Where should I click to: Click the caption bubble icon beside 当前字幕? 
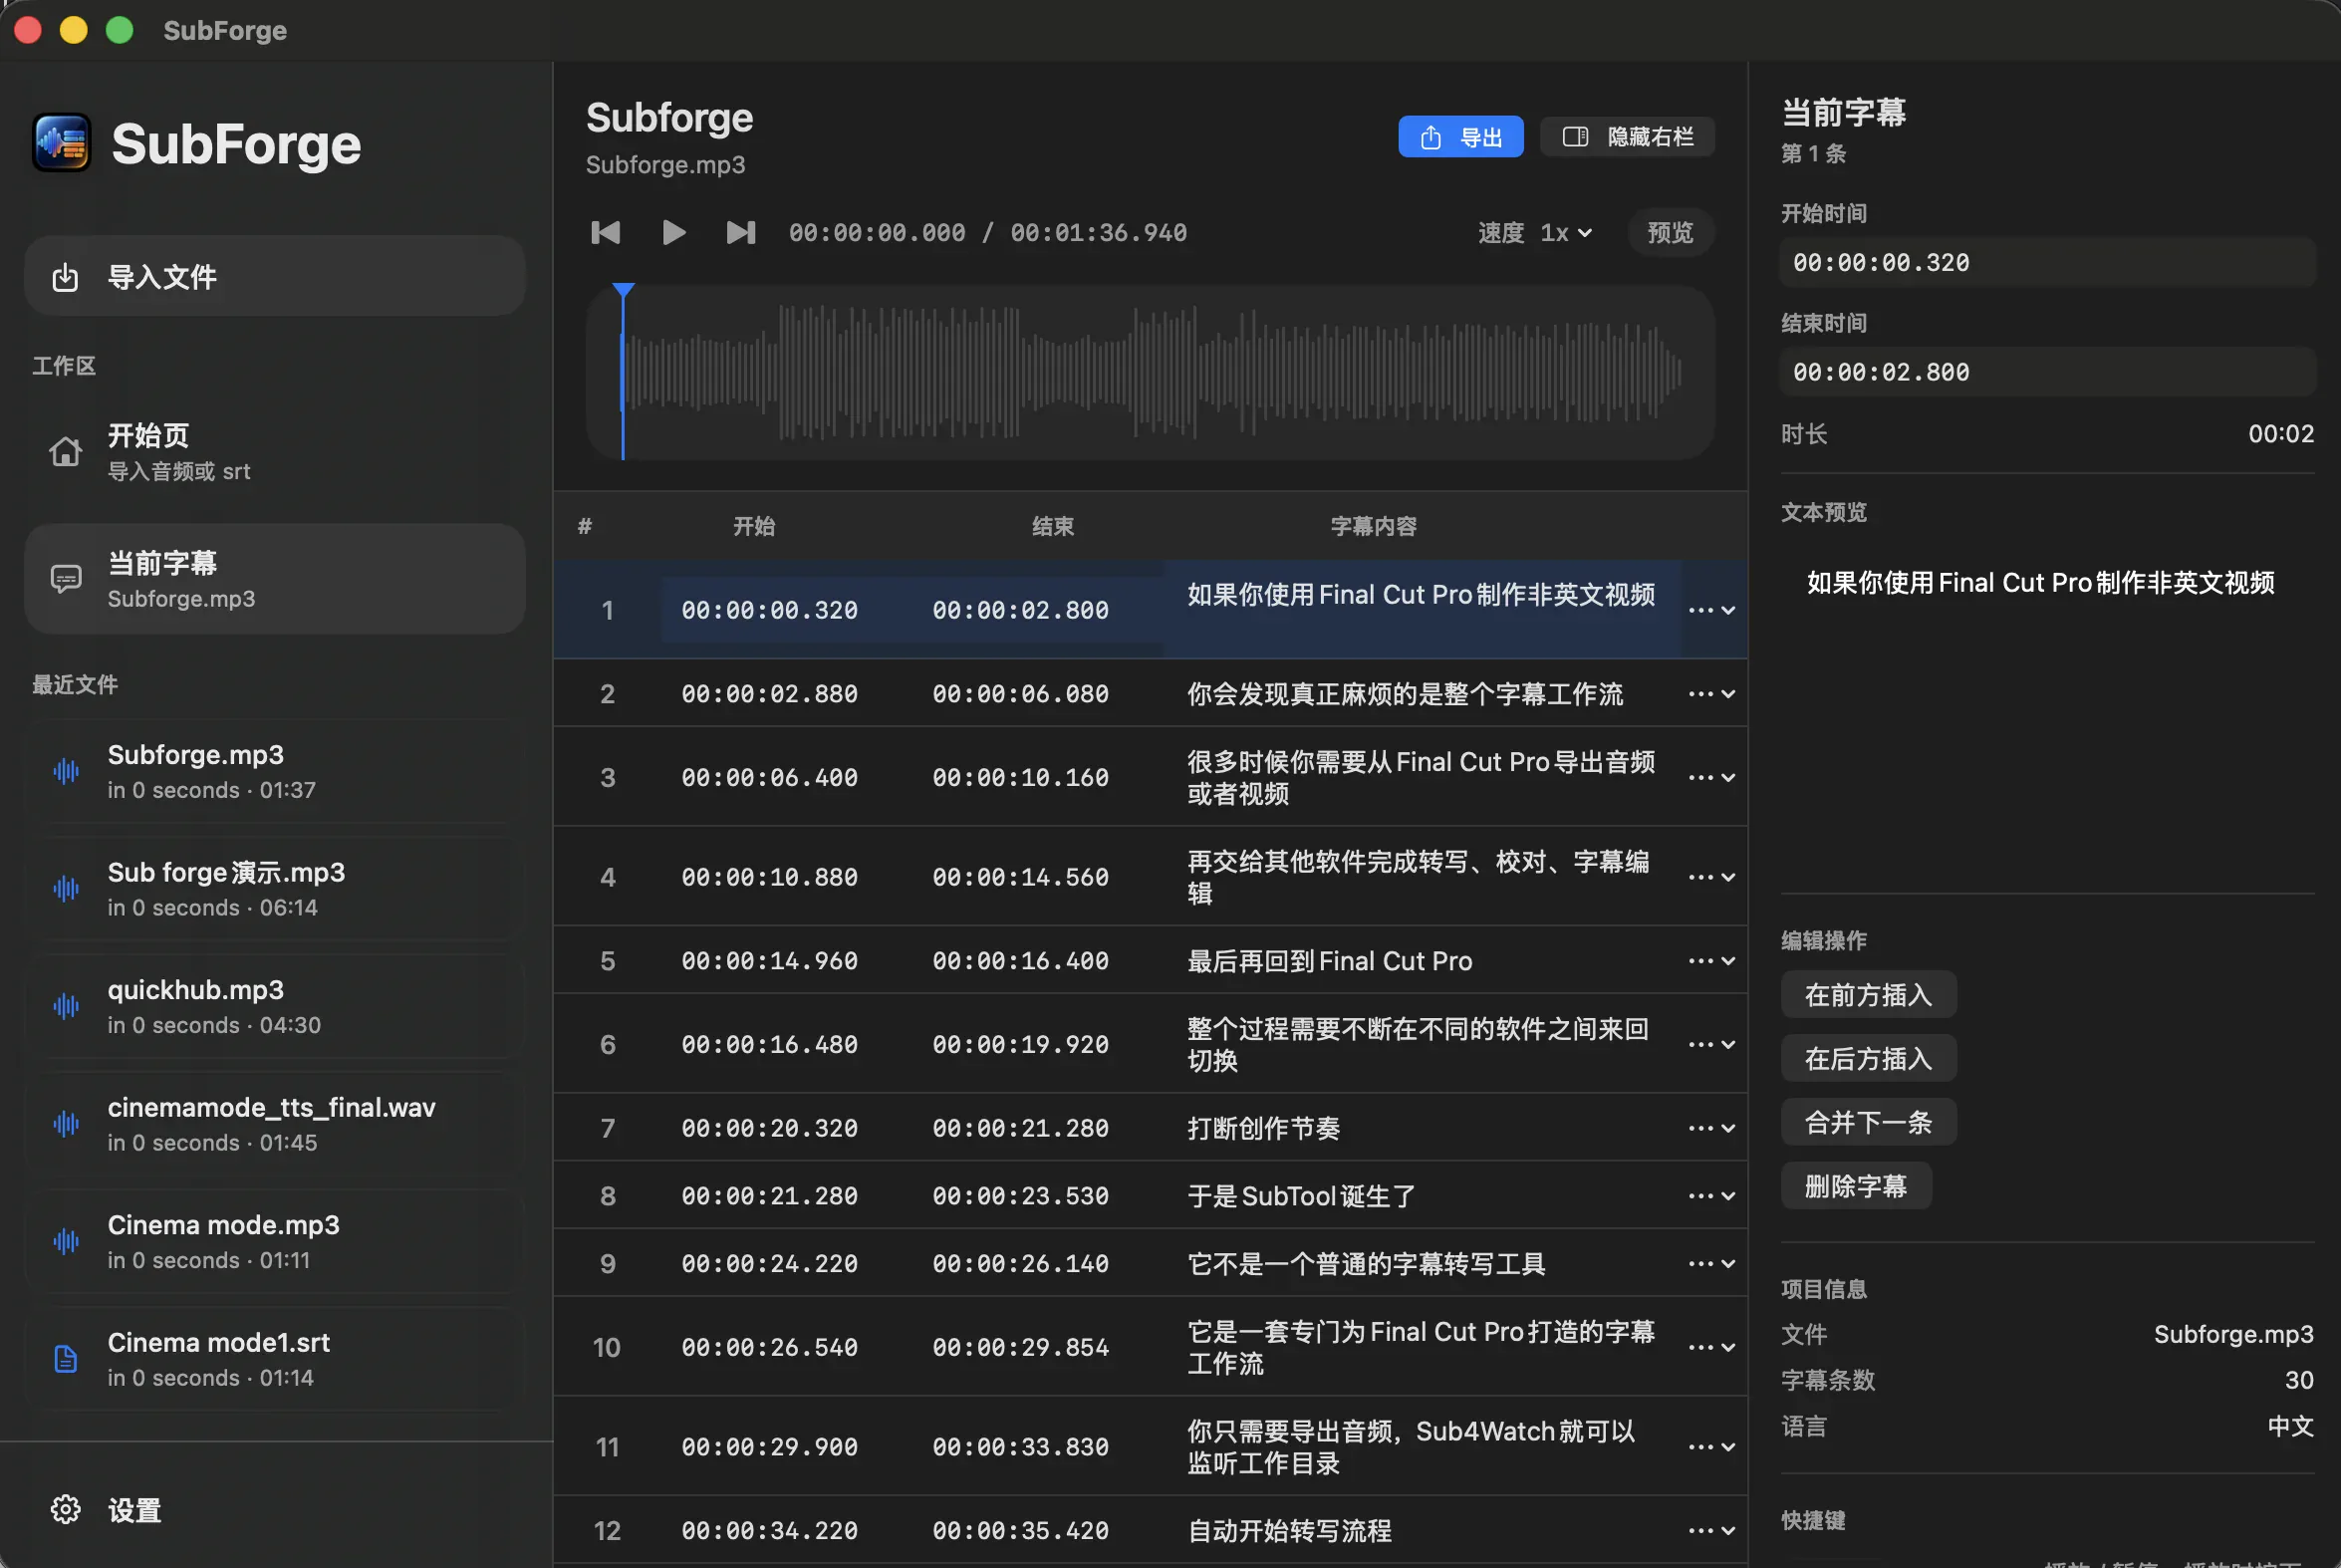[66, 579]
